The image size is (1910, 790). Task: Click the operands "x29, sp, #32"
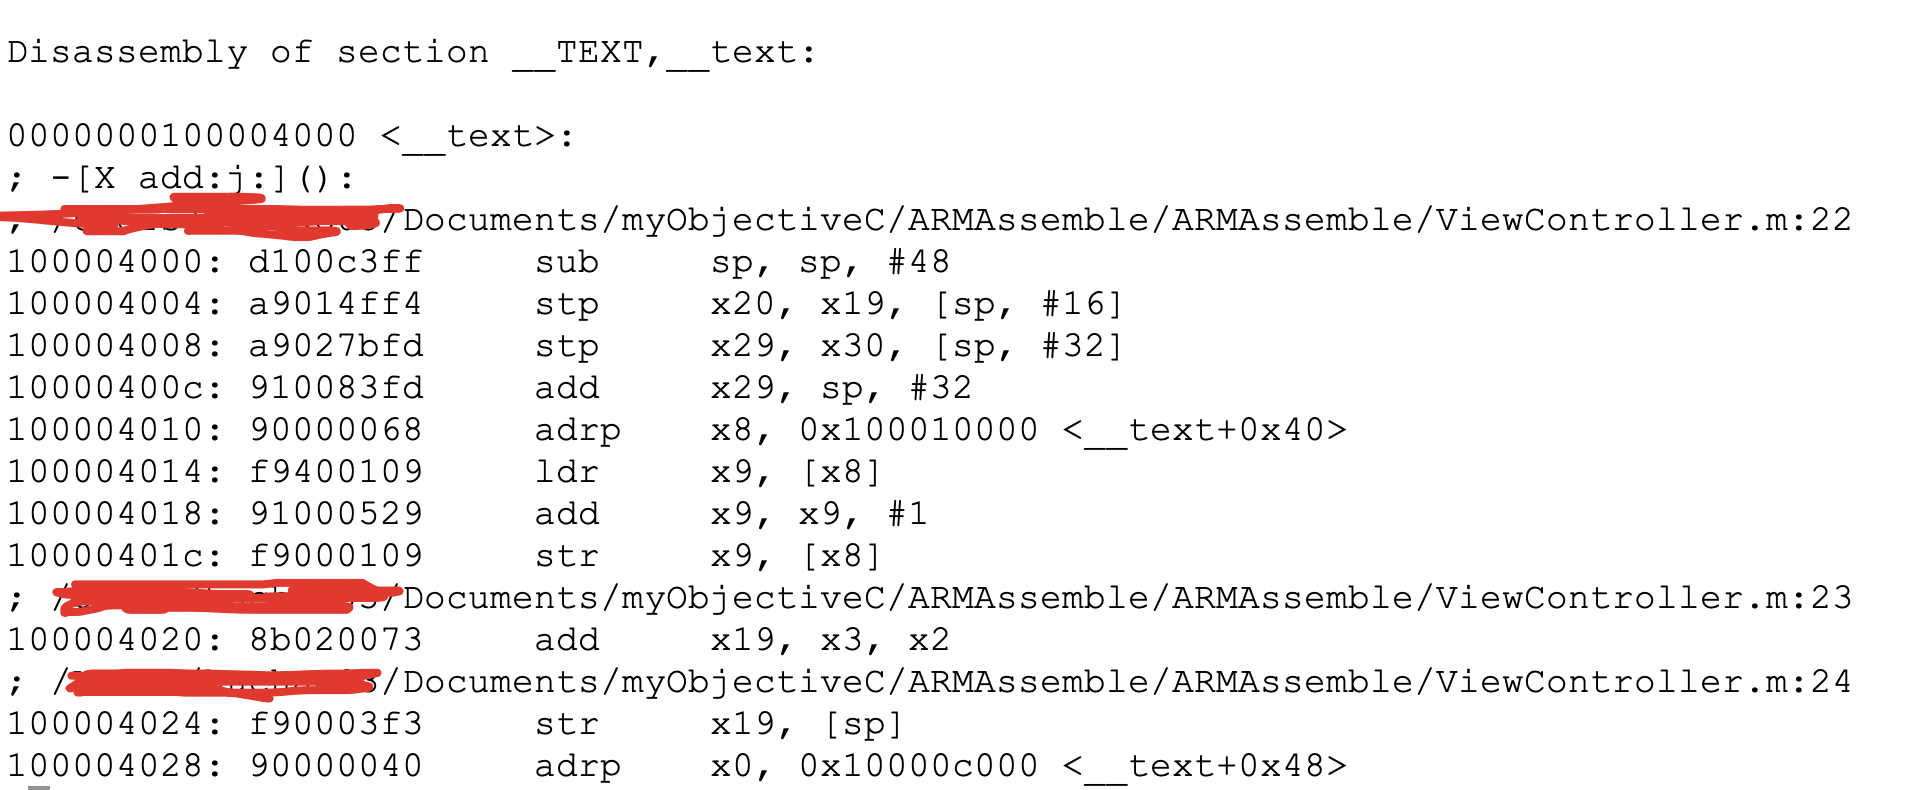(840, 388)
